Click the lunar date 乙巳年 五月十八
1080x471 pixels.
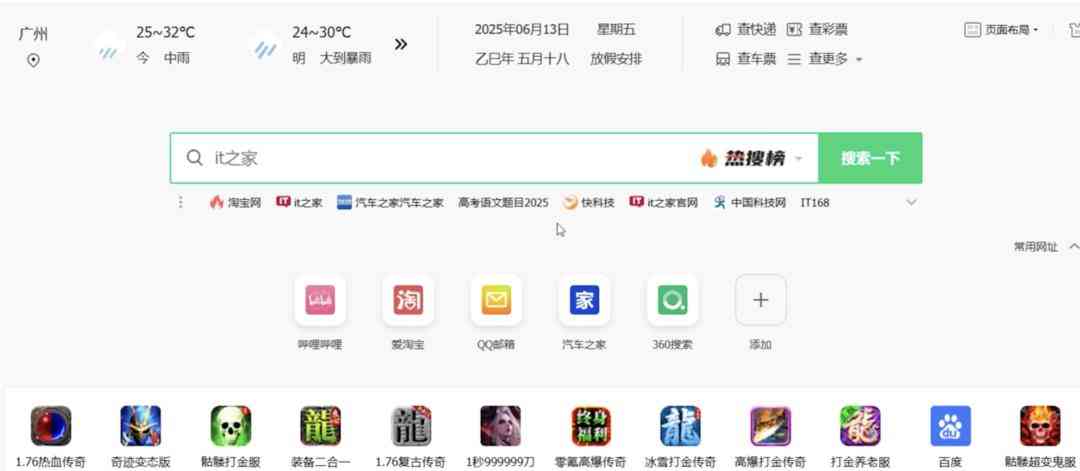pos(521,59)
